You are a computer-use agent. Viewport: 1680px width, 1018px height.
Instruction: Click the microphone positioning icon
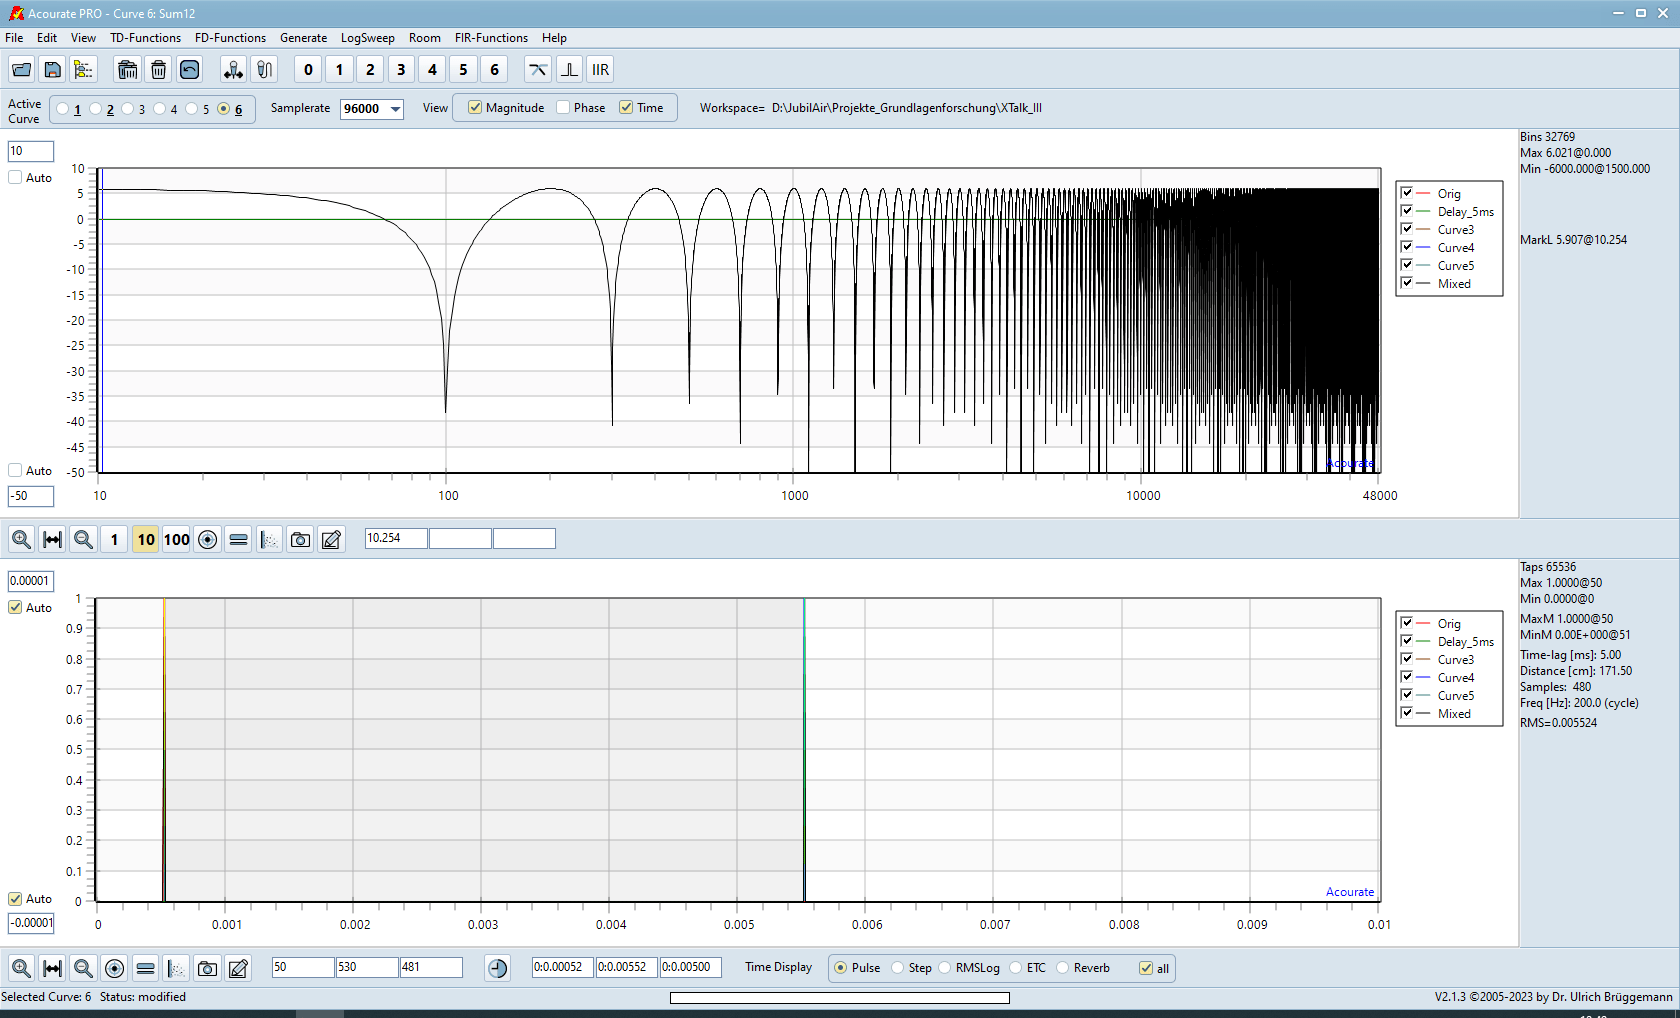coord(233,69)
